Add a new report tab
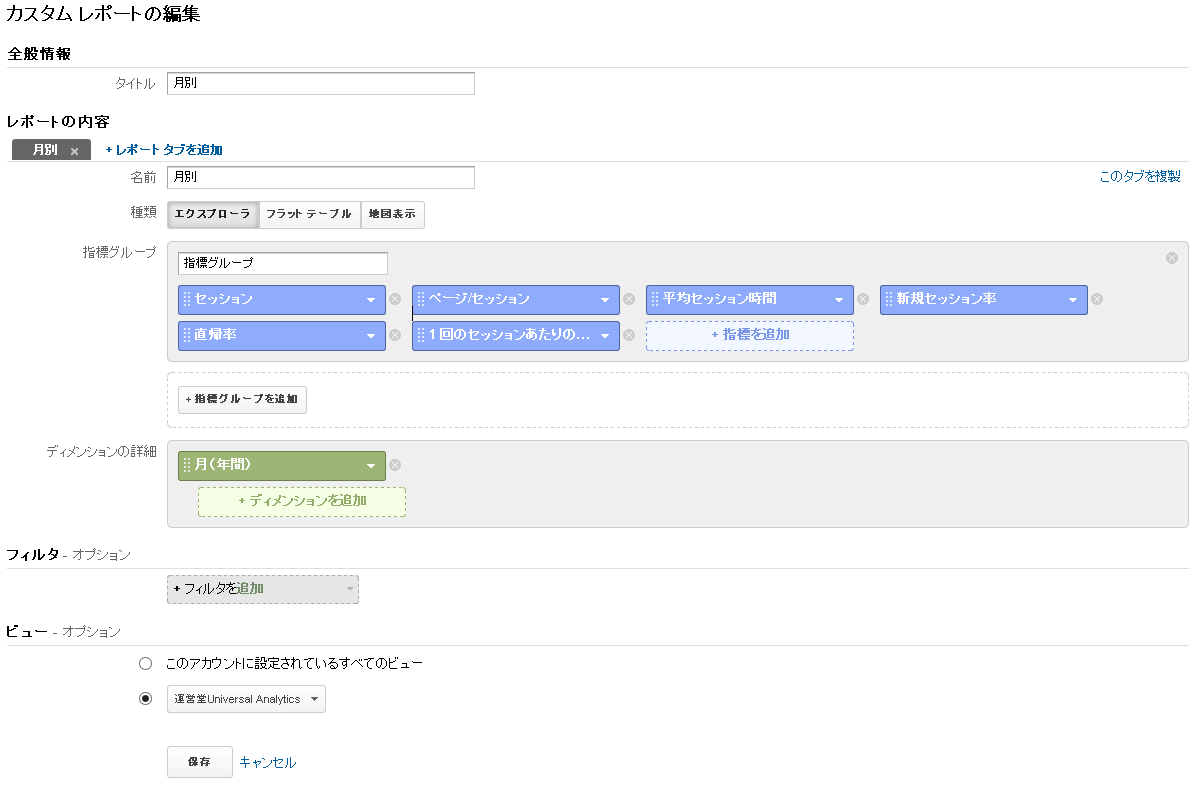 coord(164,150)
